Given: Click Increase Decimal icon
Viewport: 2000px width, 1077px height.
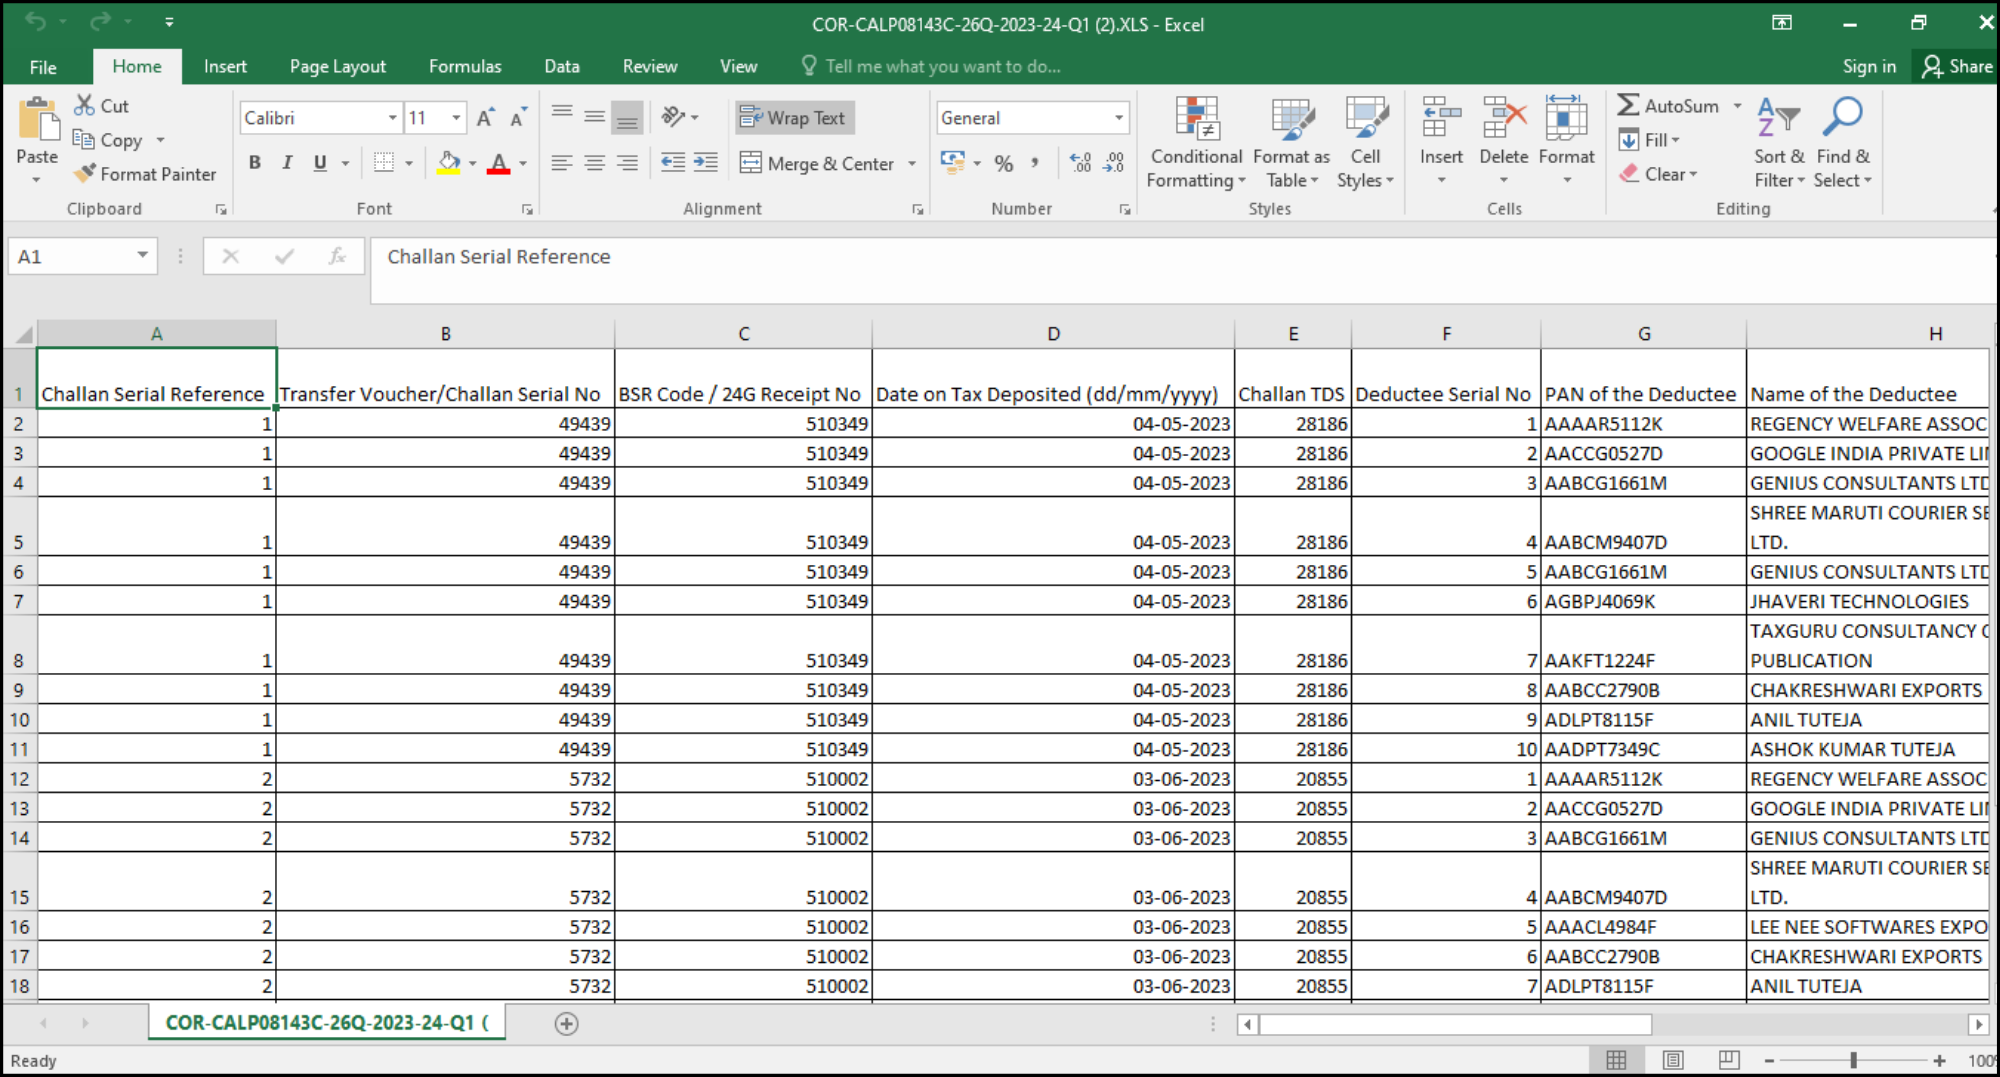Looking at the screenshot, I should pyautogui.click(x=1081, y=163).
